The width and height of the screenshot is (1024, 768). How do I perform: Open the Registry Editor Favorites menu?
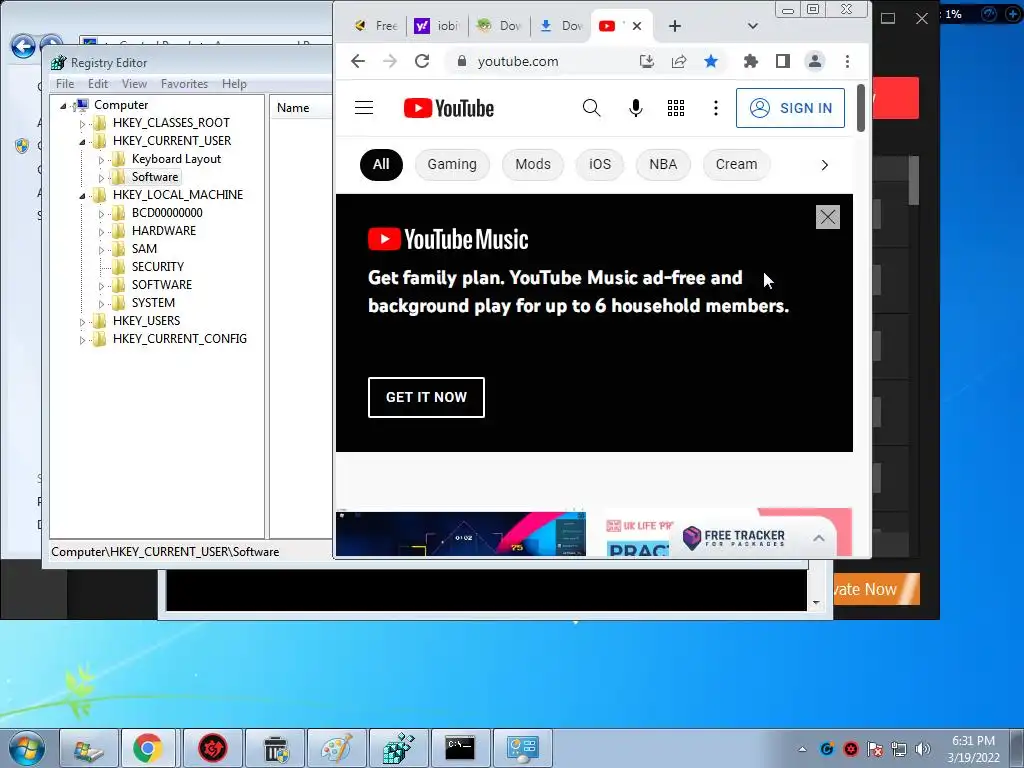(184, 84)
